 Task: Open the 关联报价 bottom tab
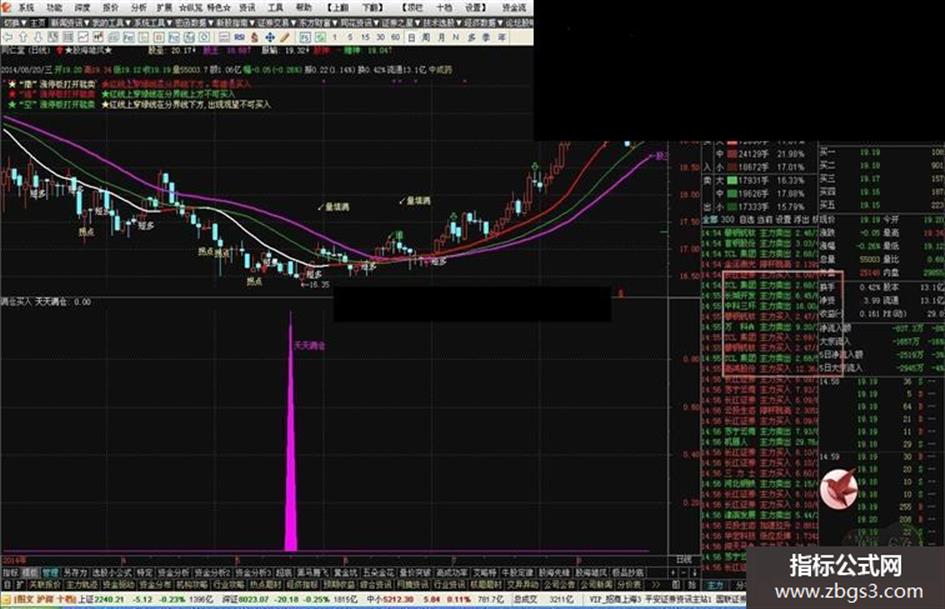pyautogui.click(x=45, y=585)
